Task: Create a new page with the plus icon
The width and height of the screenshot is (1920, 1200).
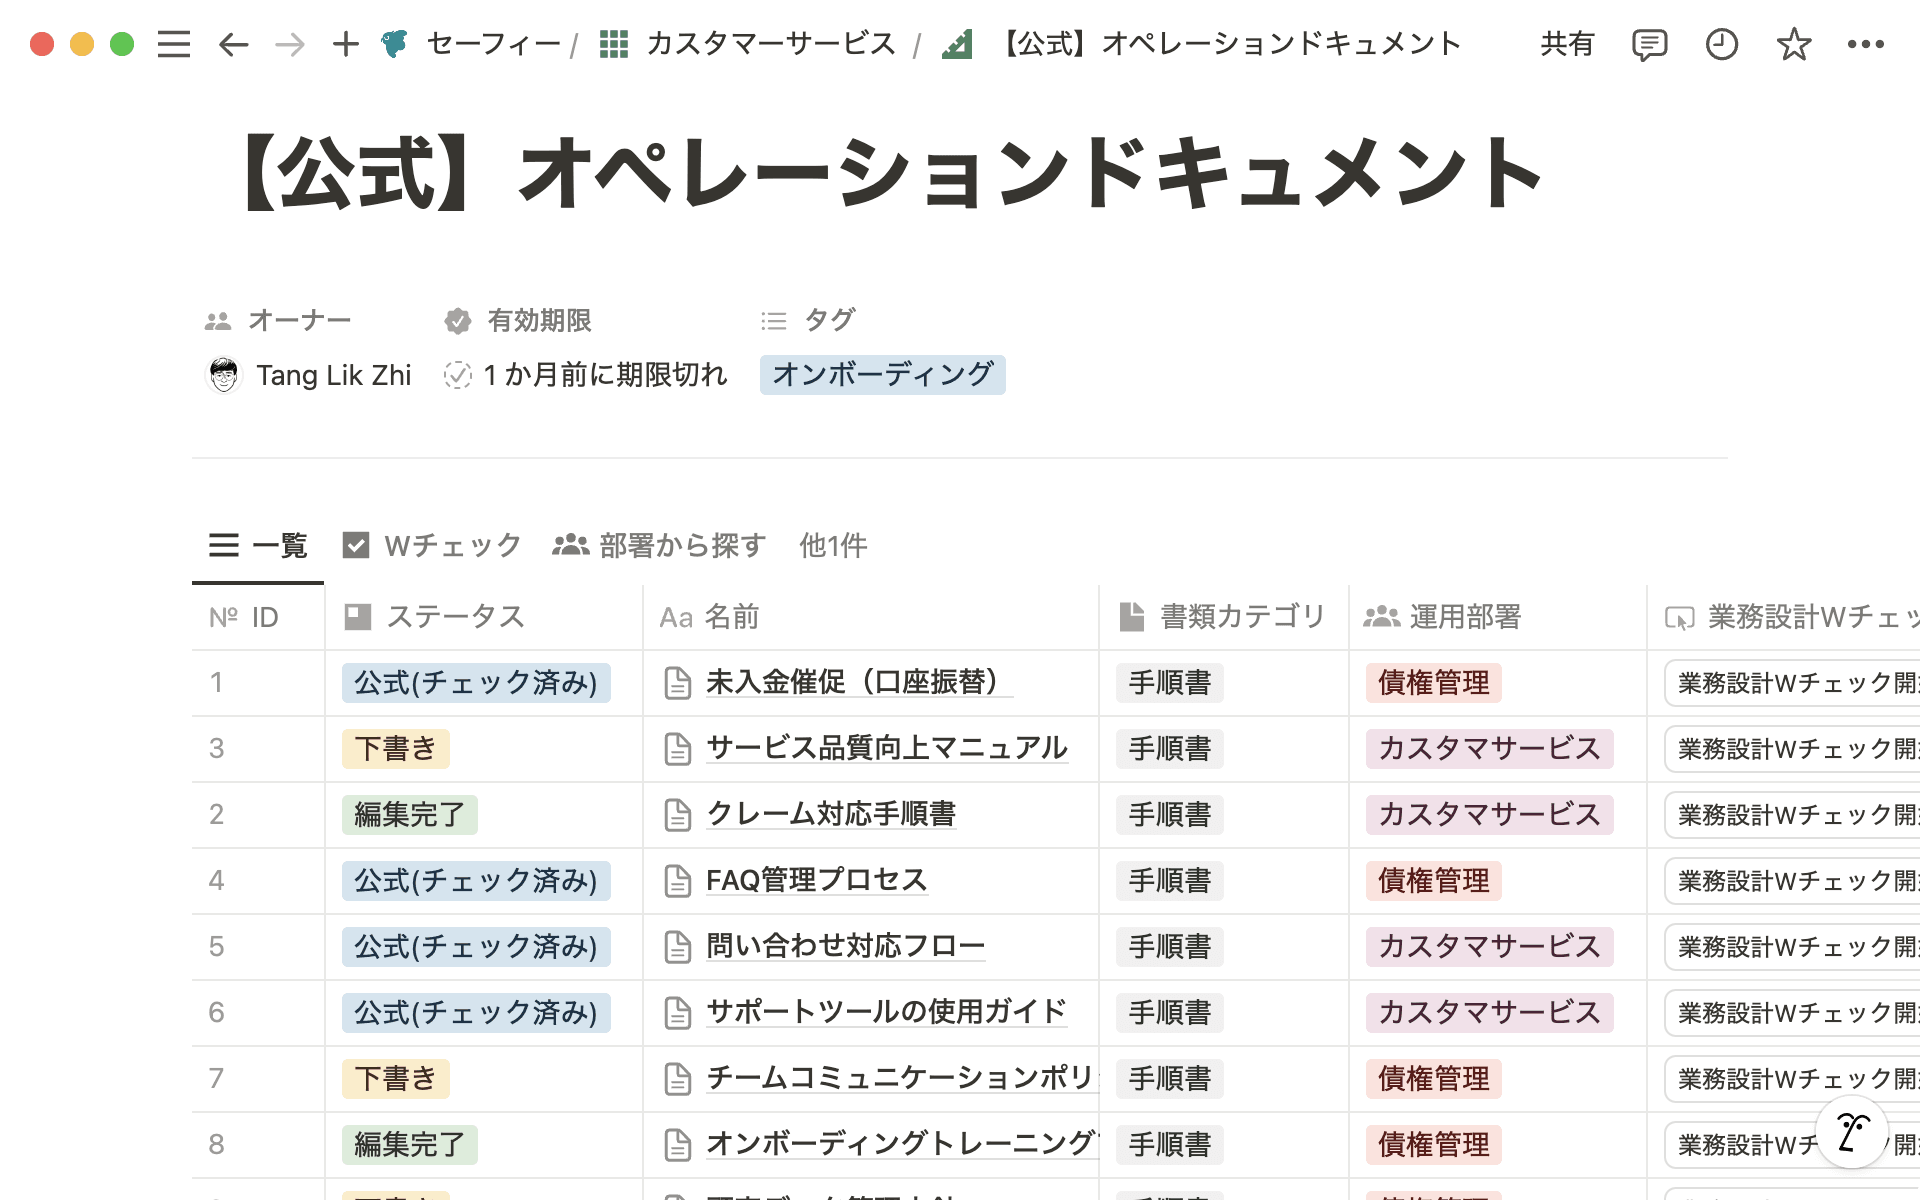Action: tap(345, 44)
